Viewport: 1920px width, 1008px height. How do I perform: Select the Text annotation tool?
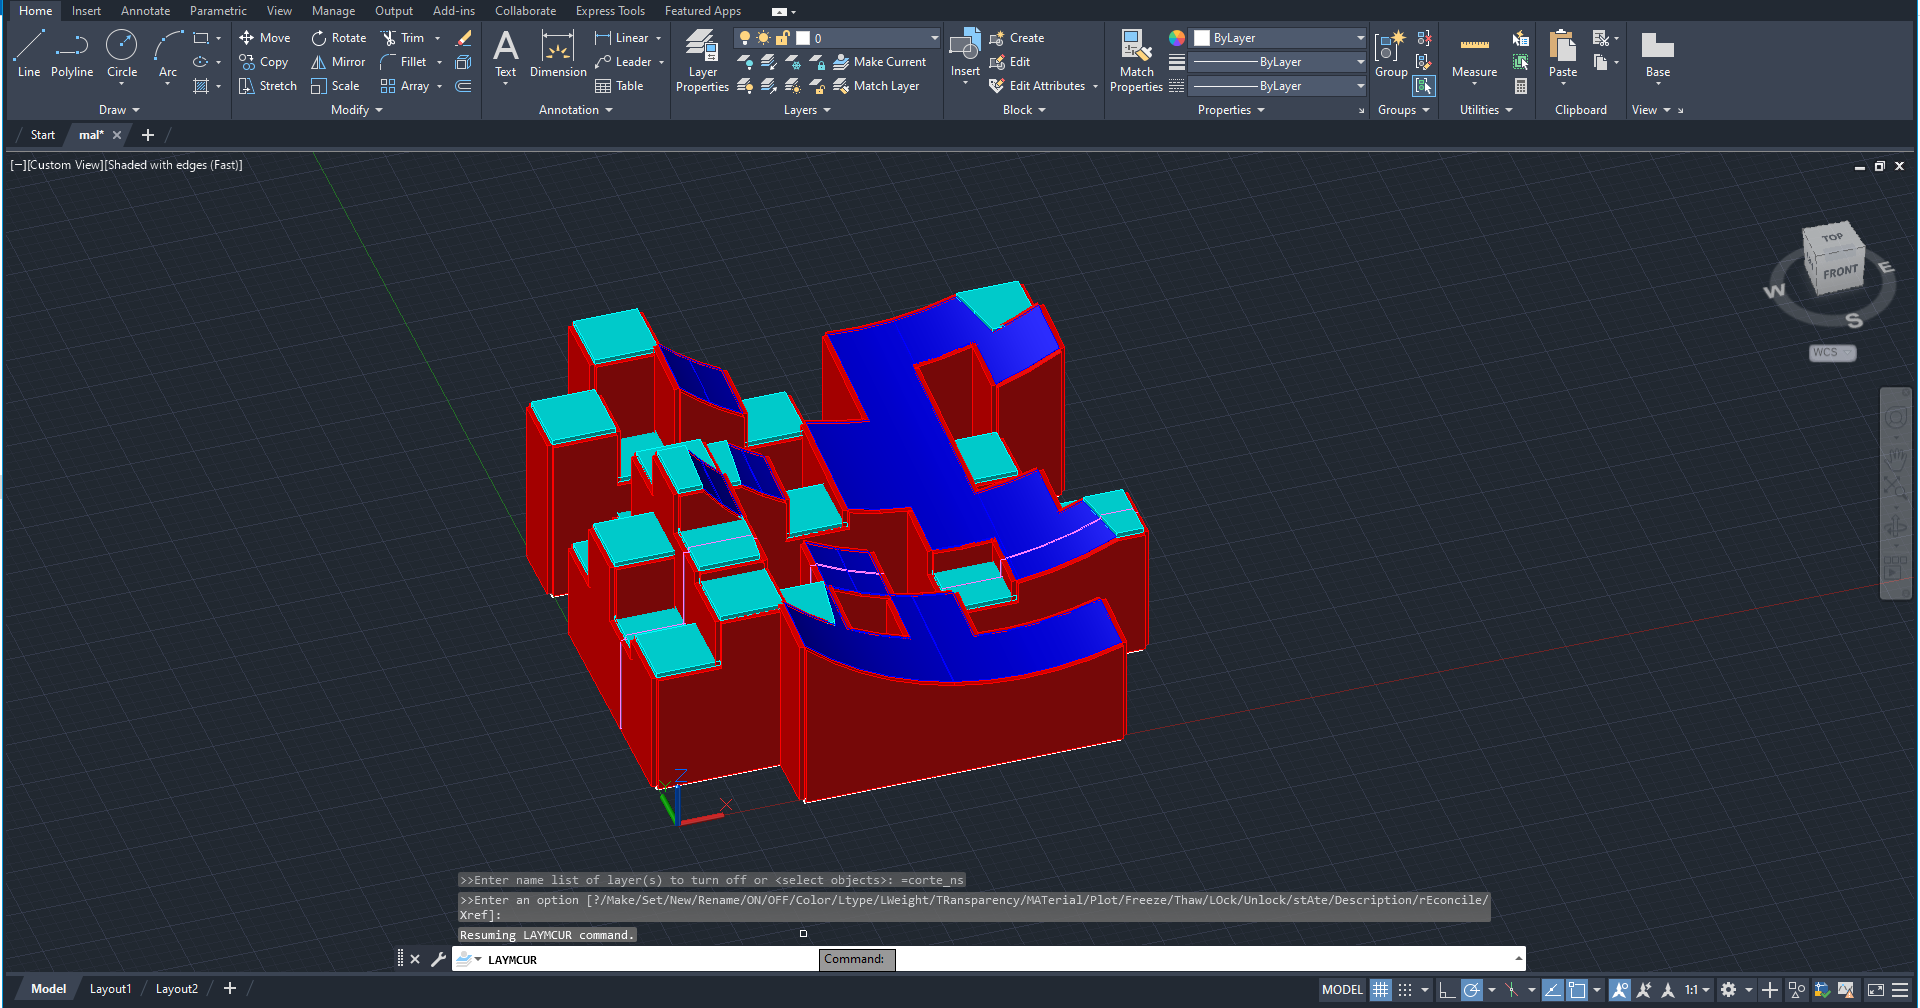click(506, 54)
